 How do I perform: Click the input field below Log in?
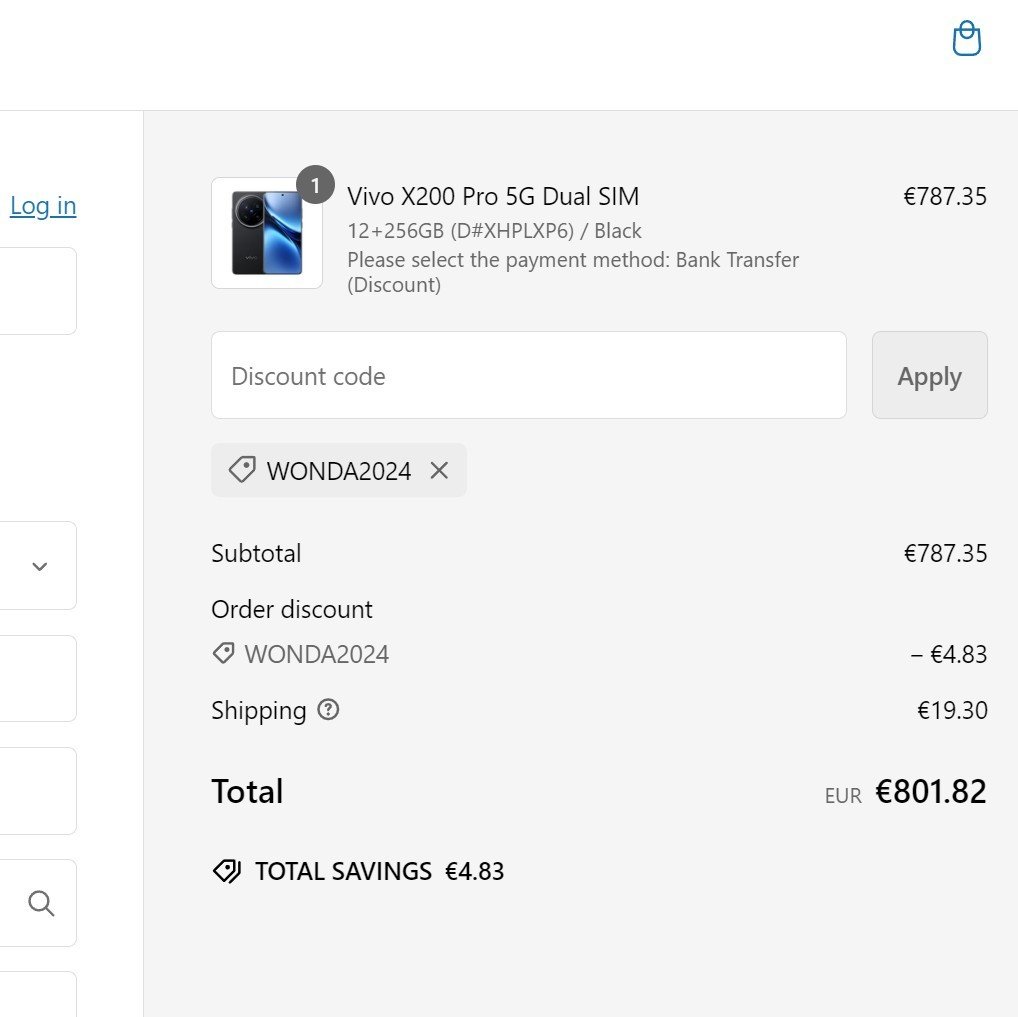(x=36, y=291)
